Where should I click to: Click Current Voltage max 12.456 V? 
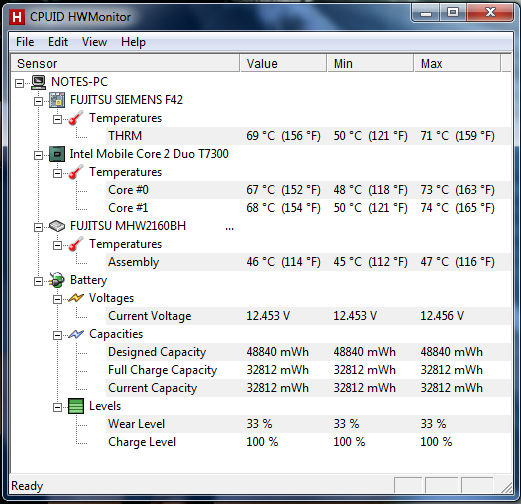(x=442, y=316)
